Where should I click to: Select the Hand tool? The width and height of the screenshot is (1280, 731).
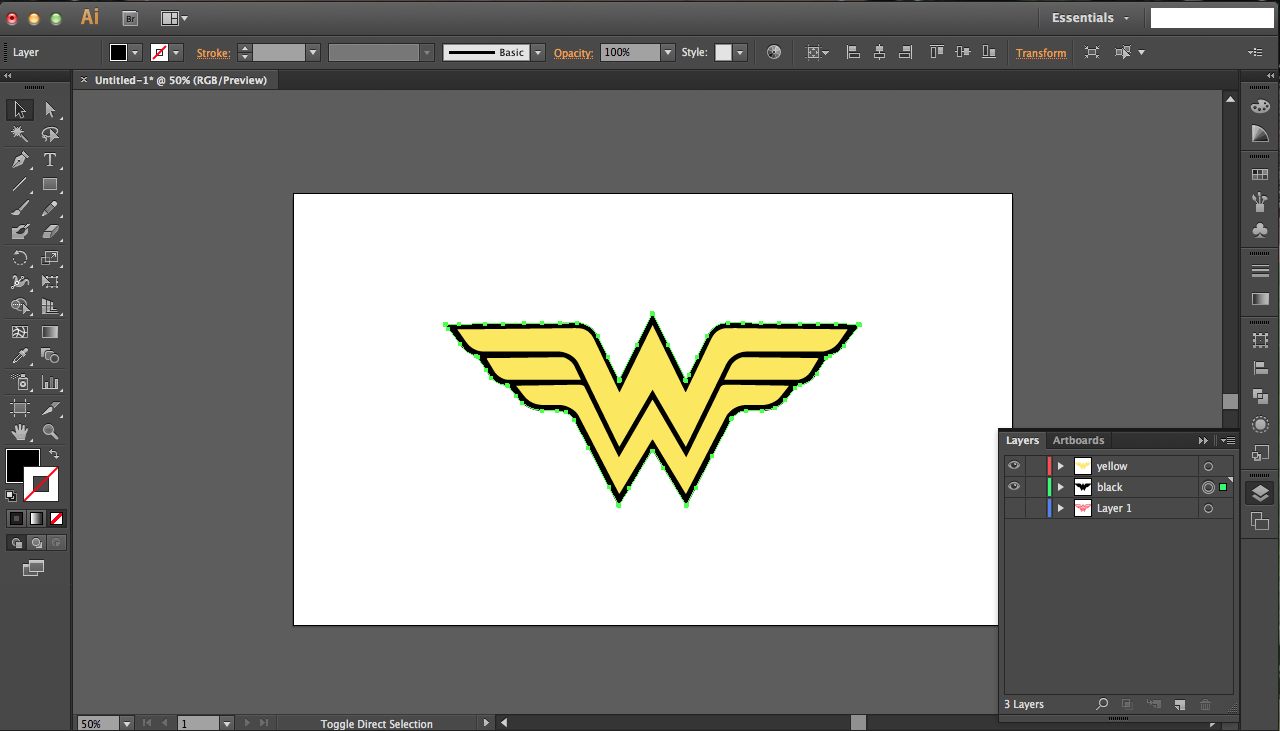[x=20, y=432]
